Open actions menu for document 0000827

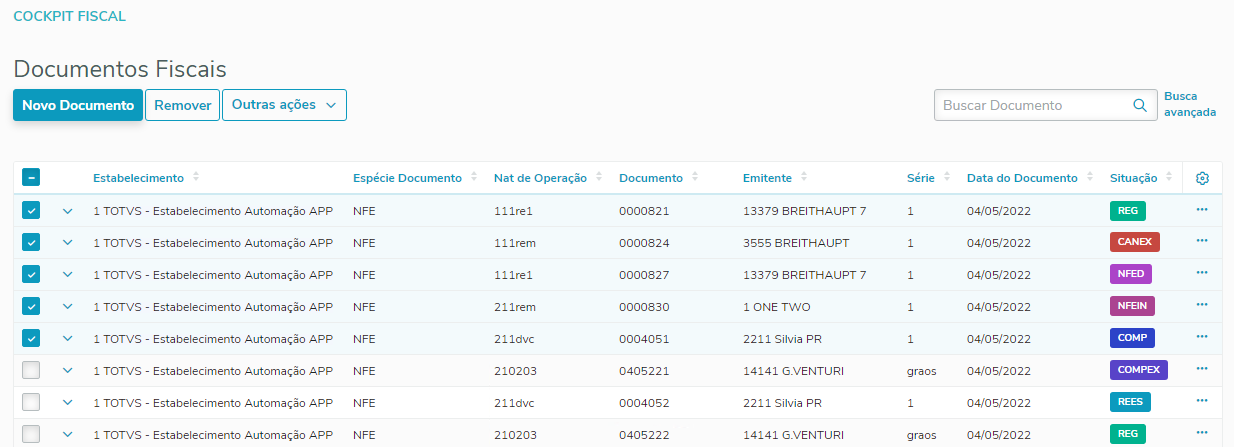pyautogui.click(x=1202, y=274)
